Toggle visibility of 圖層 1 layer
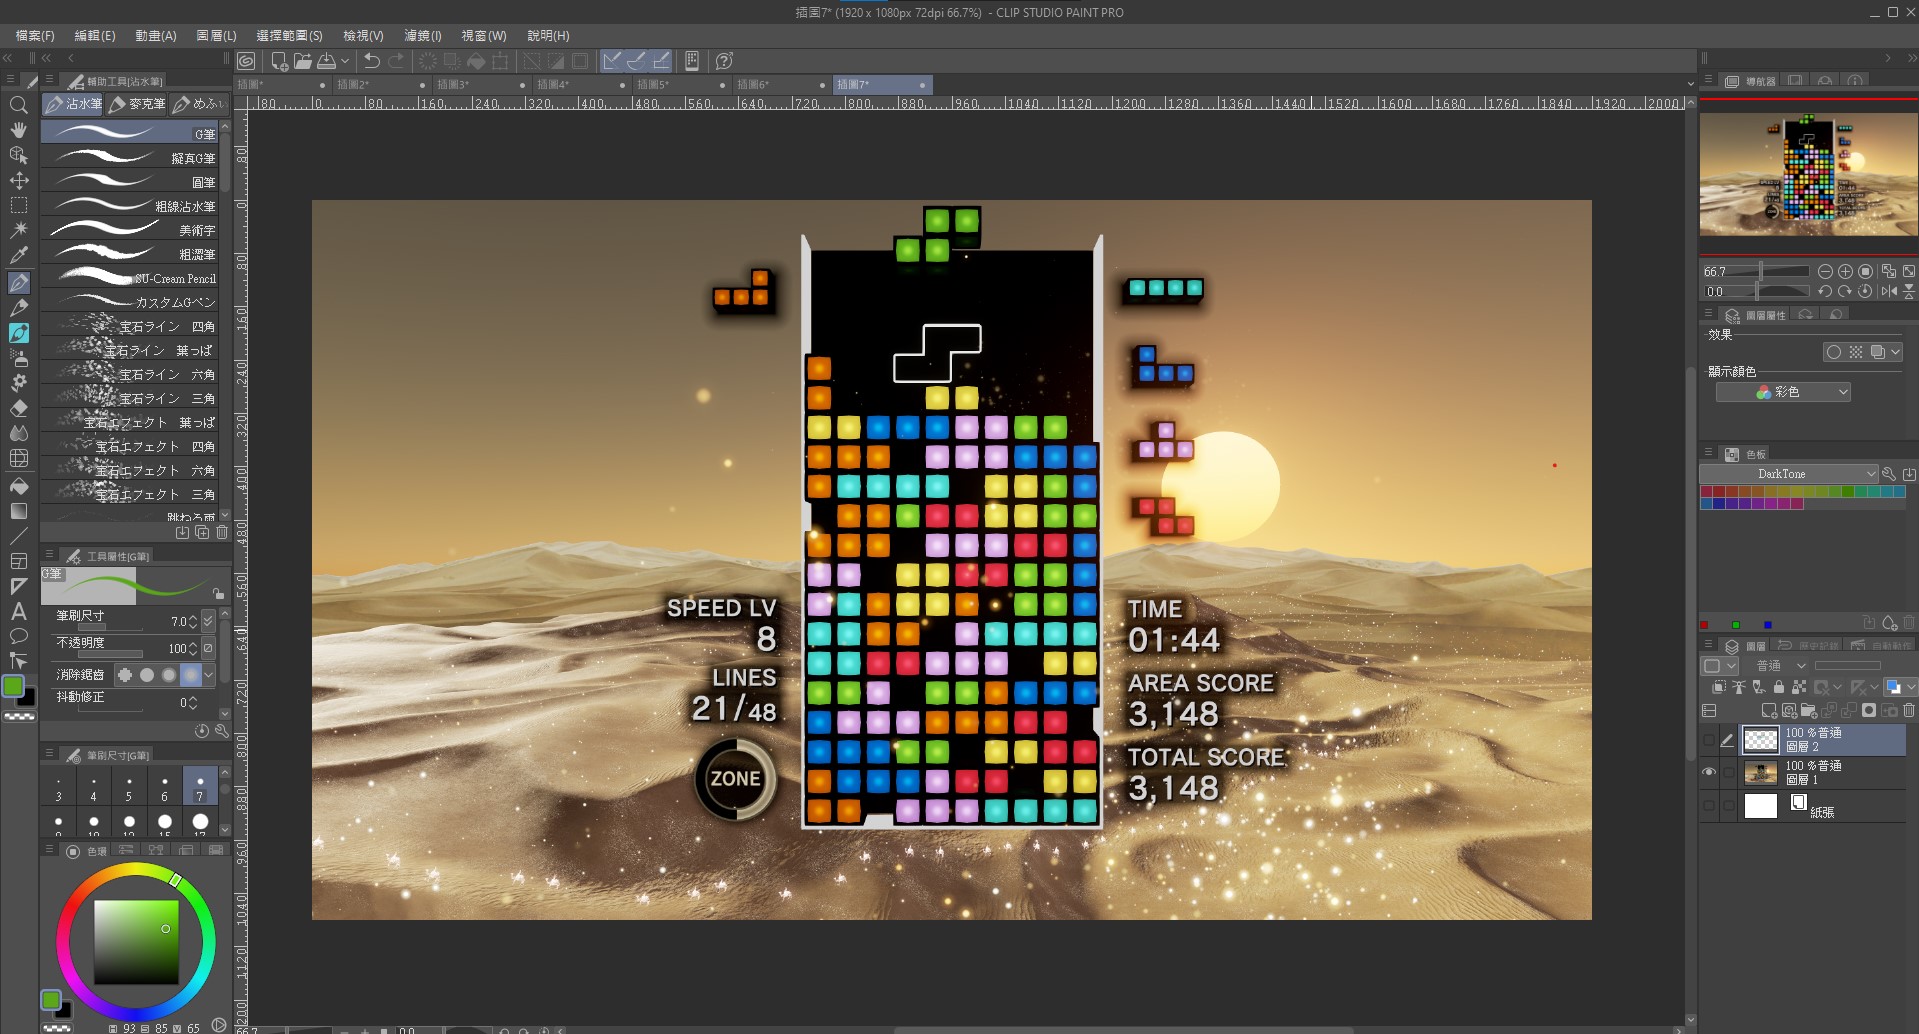 pos(1709,772)
